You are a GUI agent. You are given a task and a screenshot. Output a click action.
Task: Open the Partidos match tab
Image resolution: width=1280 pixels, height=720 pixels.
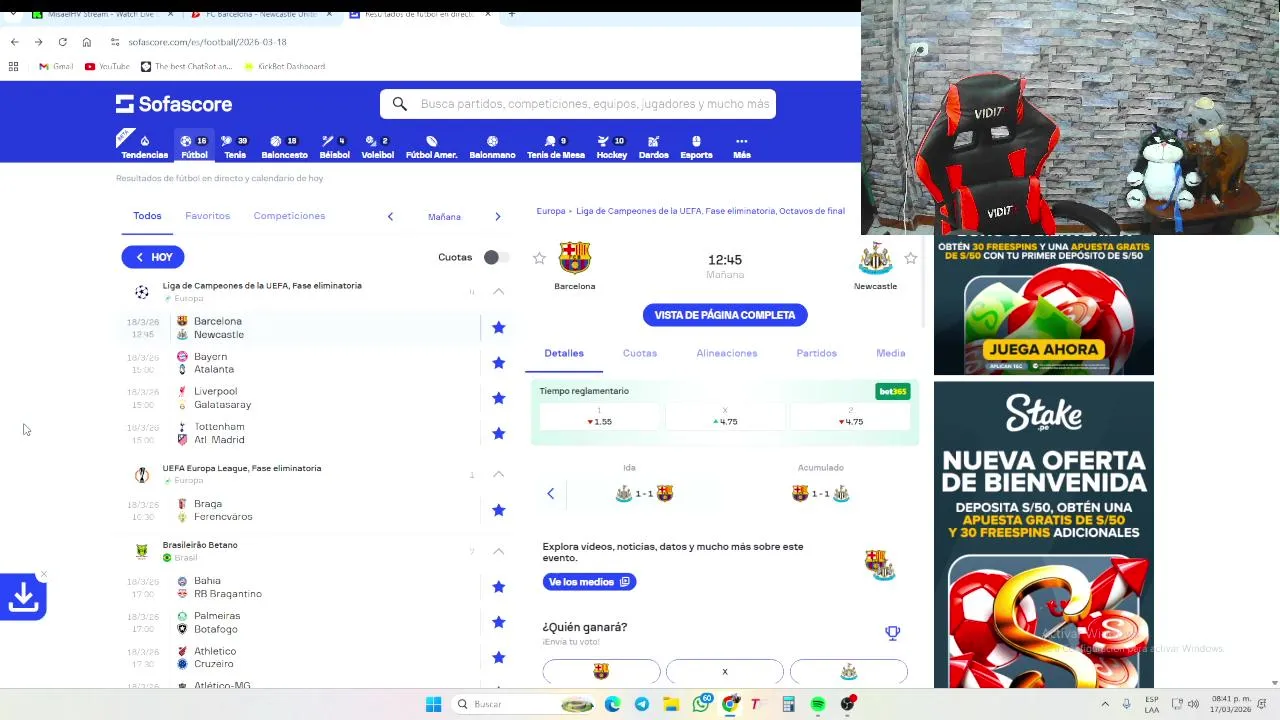[816, 353]
